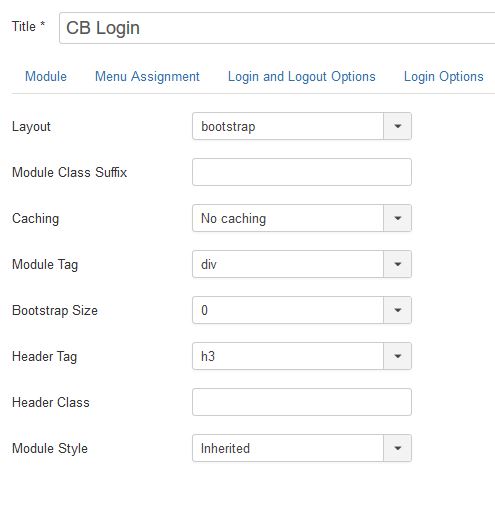Switch to the Module tab
The image size is (495, 509).
click(x=46, y=76)
